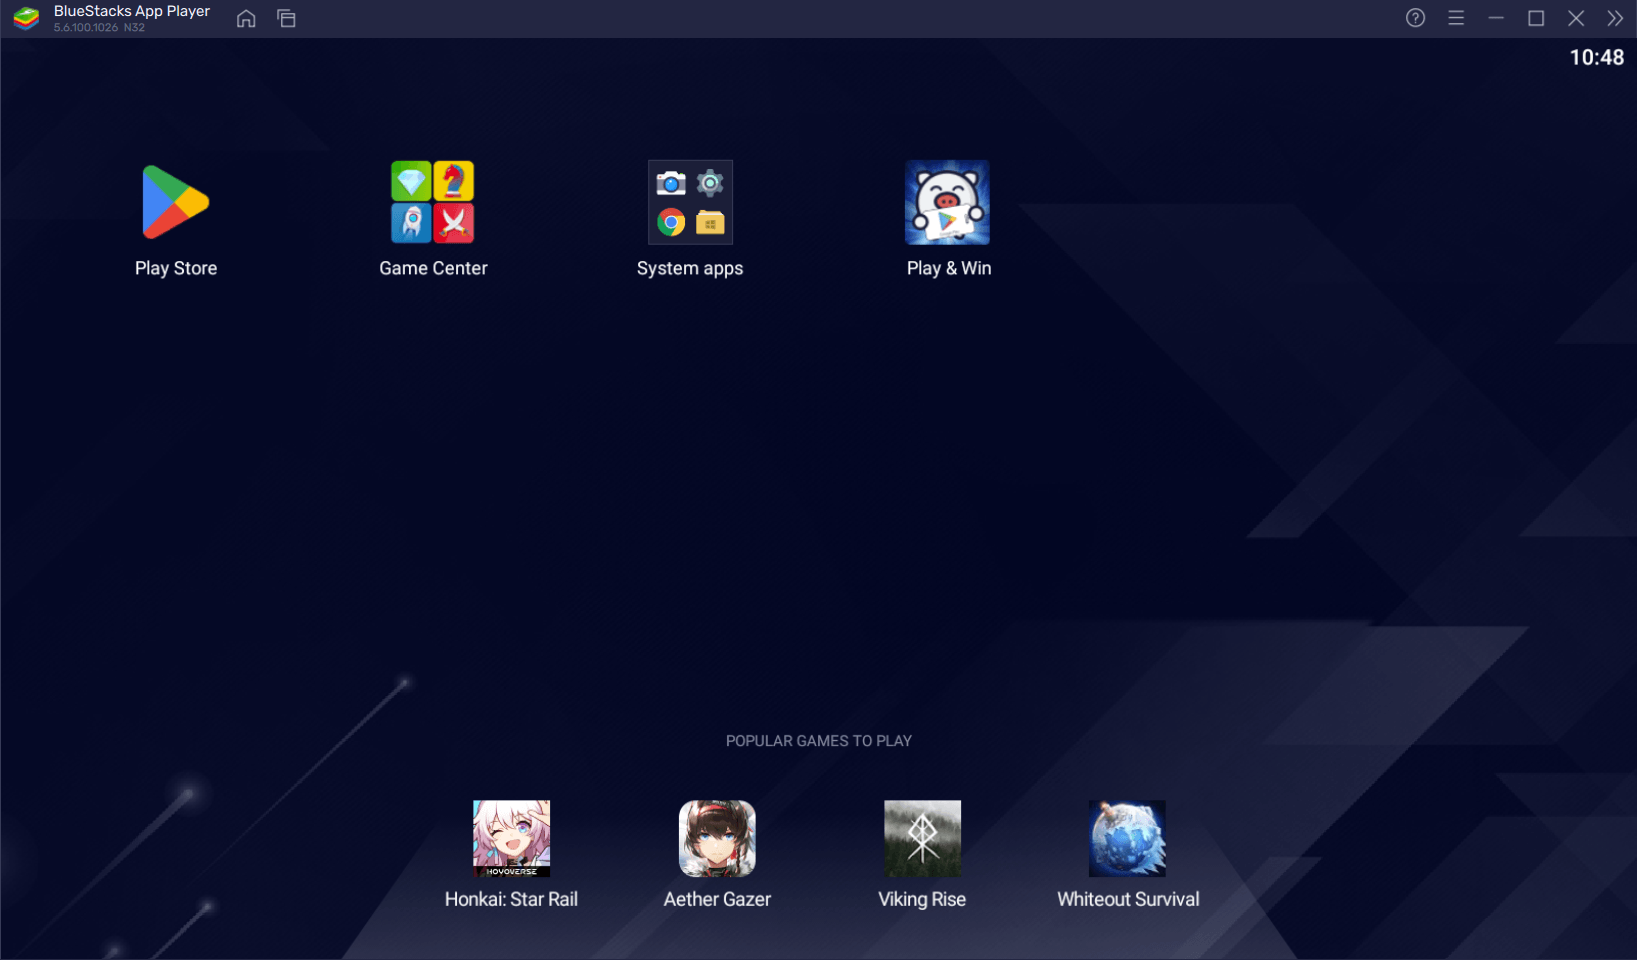
Task: Click the Viking Rise label
Action: (922, 899)
